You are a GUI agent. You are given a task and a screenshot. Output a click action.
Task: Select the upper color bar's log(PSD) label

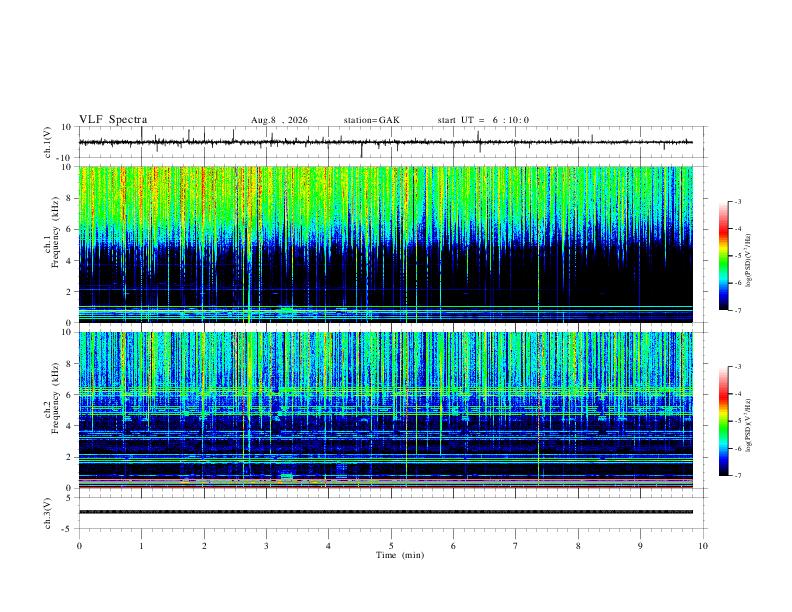(x=749, y=260)
